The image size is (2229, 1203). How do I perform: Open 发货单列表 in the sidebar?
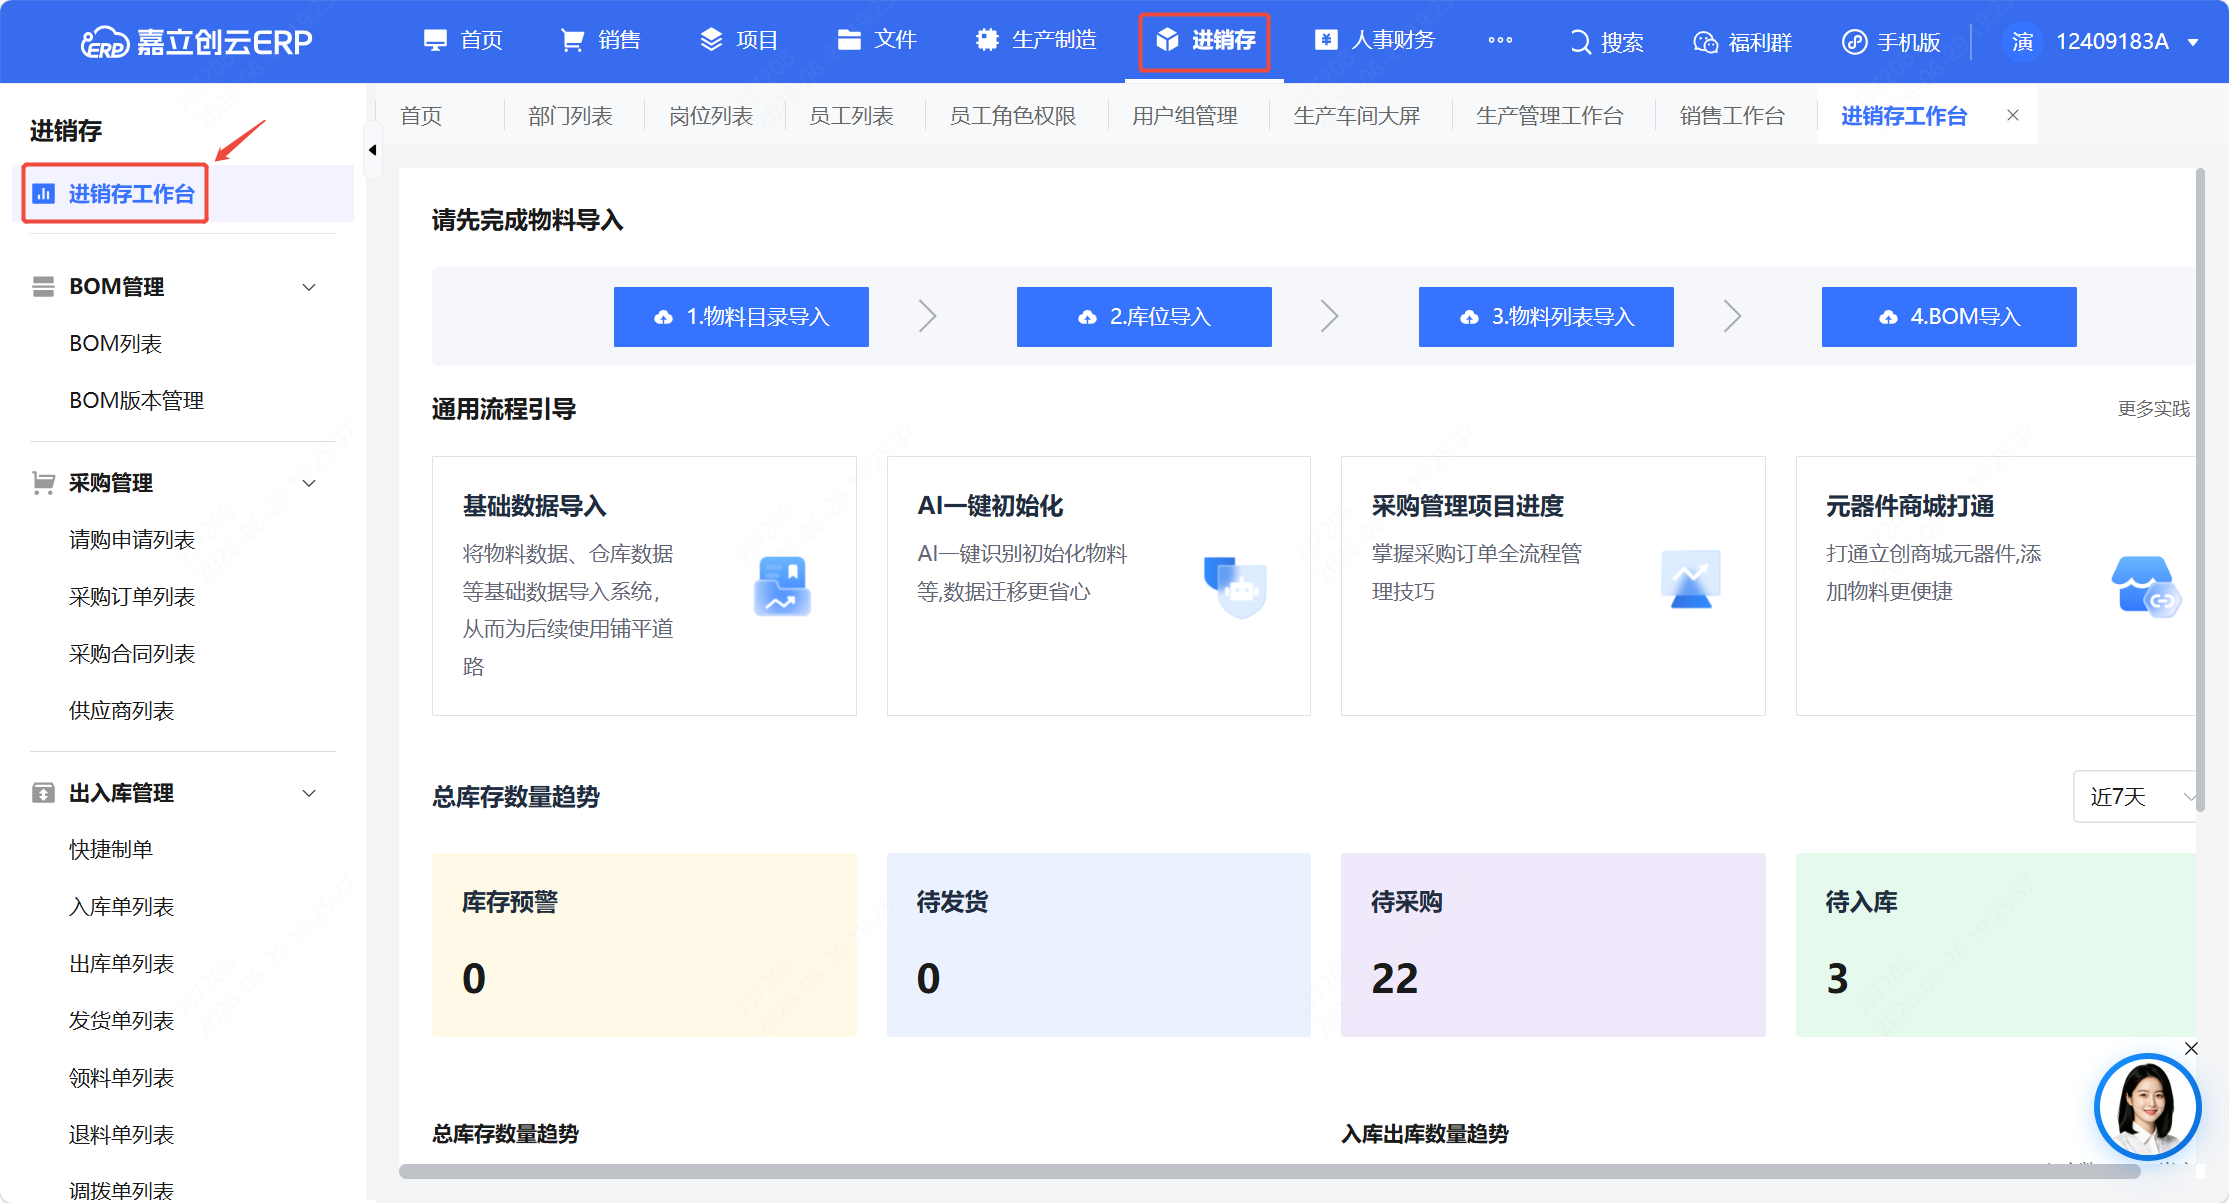click(121, 1021)
